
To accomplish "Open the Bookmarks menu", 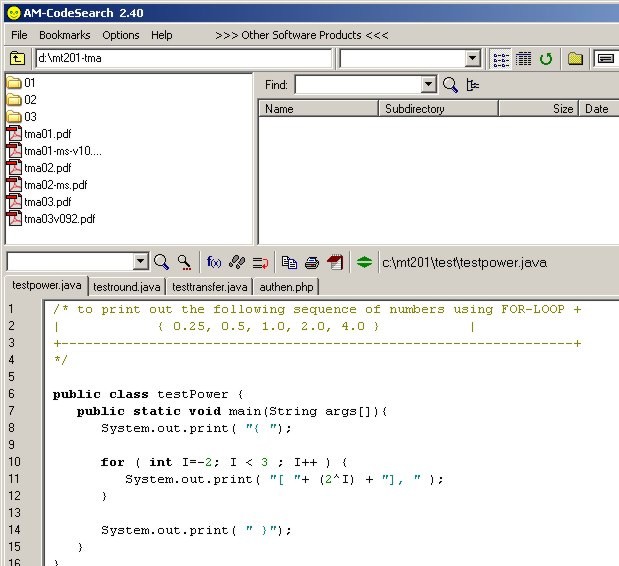I will click(65, 35).
